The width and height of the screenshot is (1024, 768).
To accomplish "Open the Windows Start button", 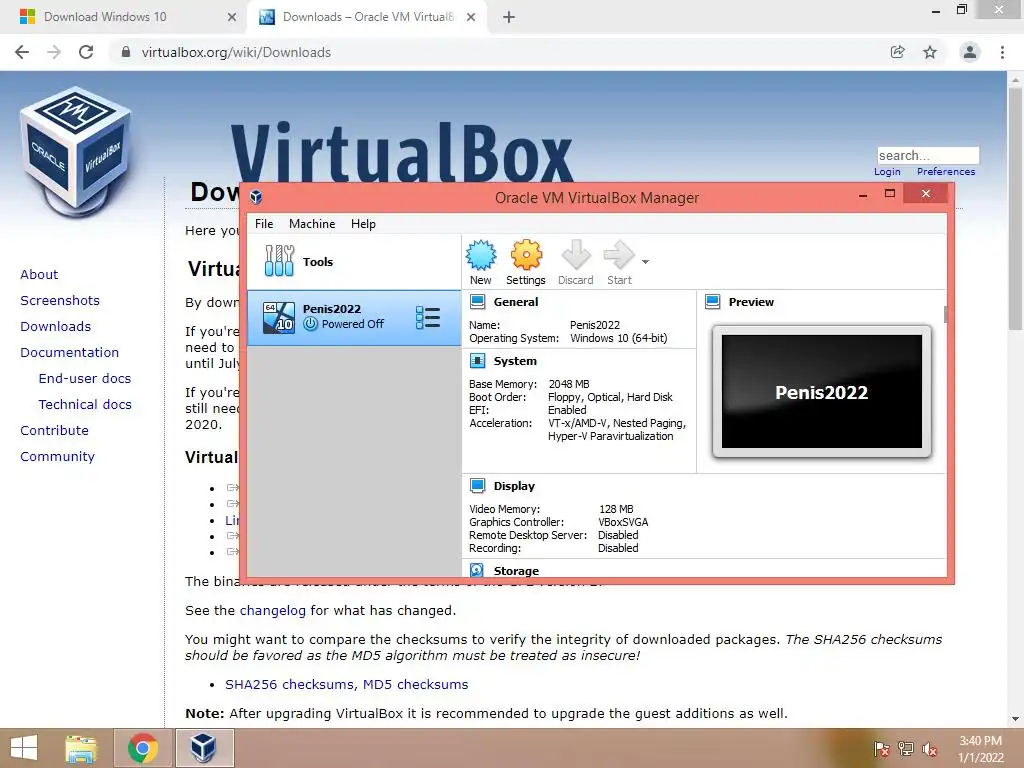I will (24, 748).
